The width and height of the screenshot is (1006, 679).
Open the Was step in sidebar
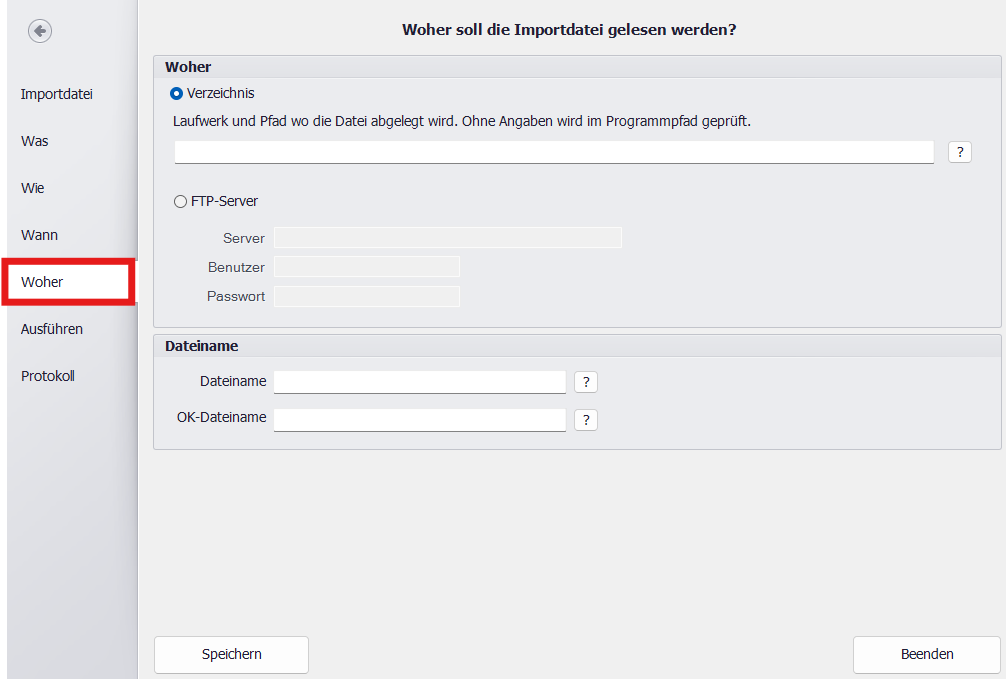(35, 141)
